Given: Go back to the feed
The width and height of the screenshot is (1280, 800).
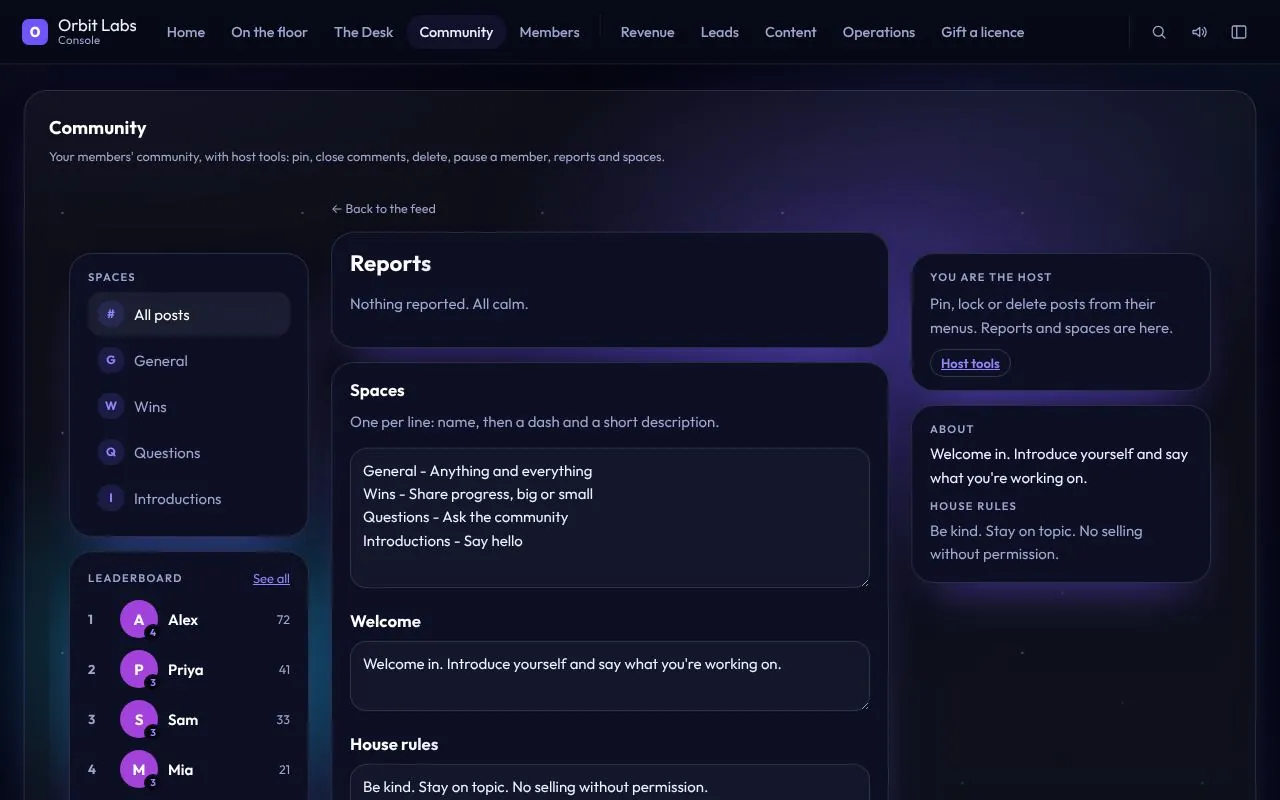Looking at the screenshot, I should tap(384, 209).
